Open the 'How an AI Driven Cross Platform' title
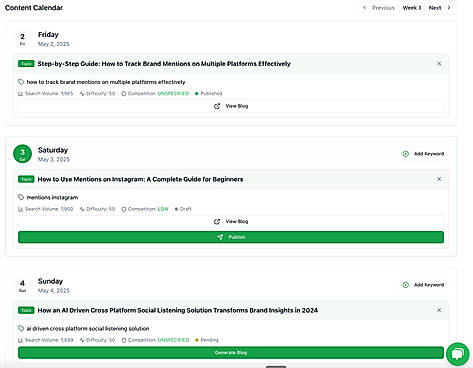The width and height of the screenshot is (473, 368). [x=178, y=310]
